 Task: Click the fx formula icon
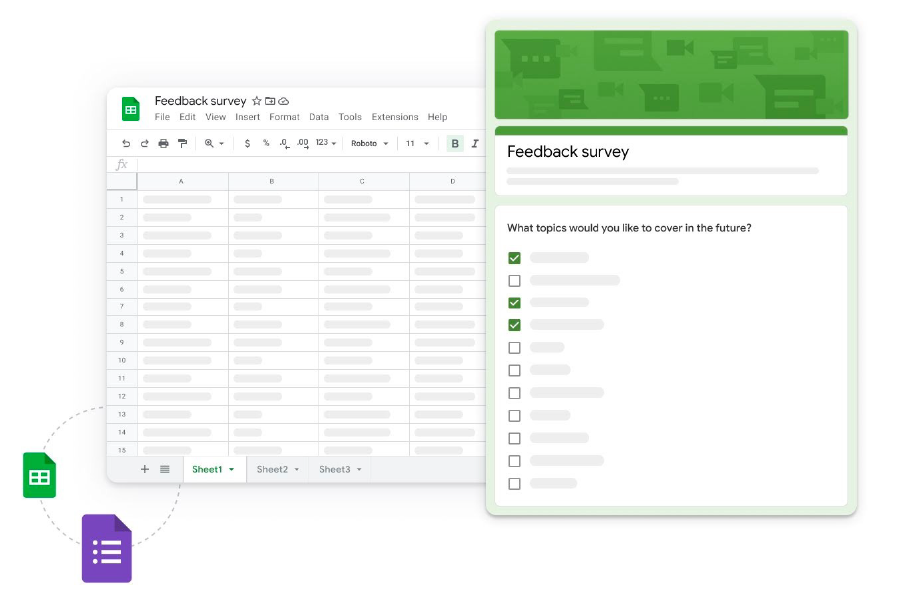point(122,165)
